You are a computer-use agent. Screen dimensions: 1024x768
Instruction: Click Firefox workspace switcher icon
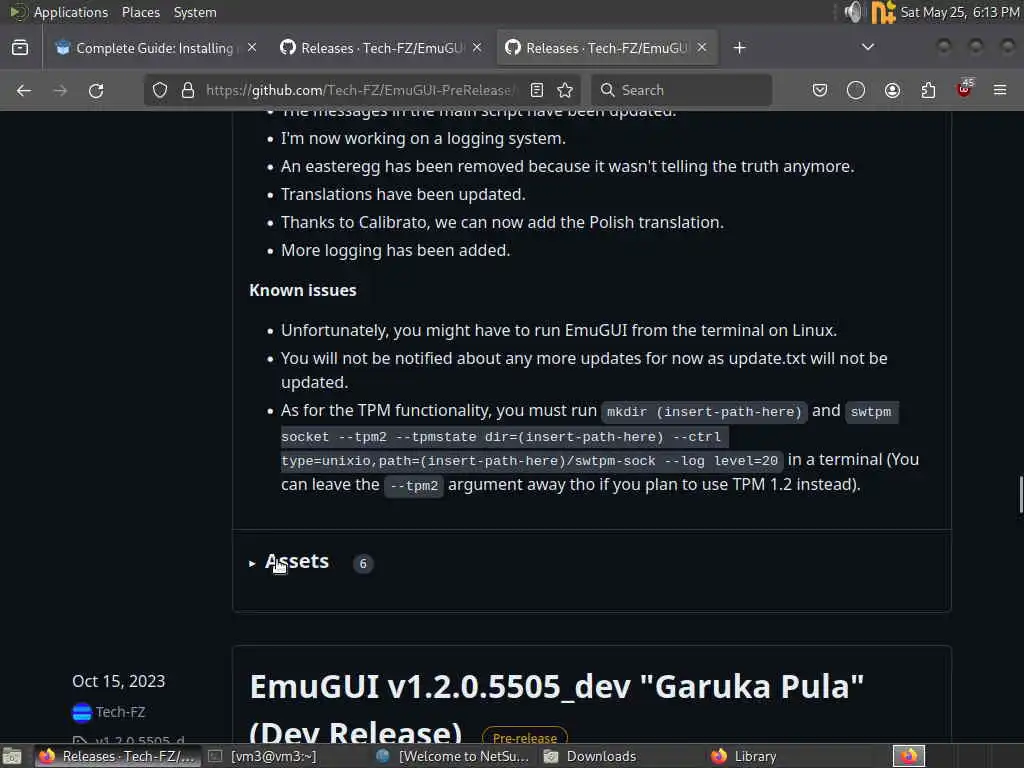pyautogui.click(x=909, y=756)
